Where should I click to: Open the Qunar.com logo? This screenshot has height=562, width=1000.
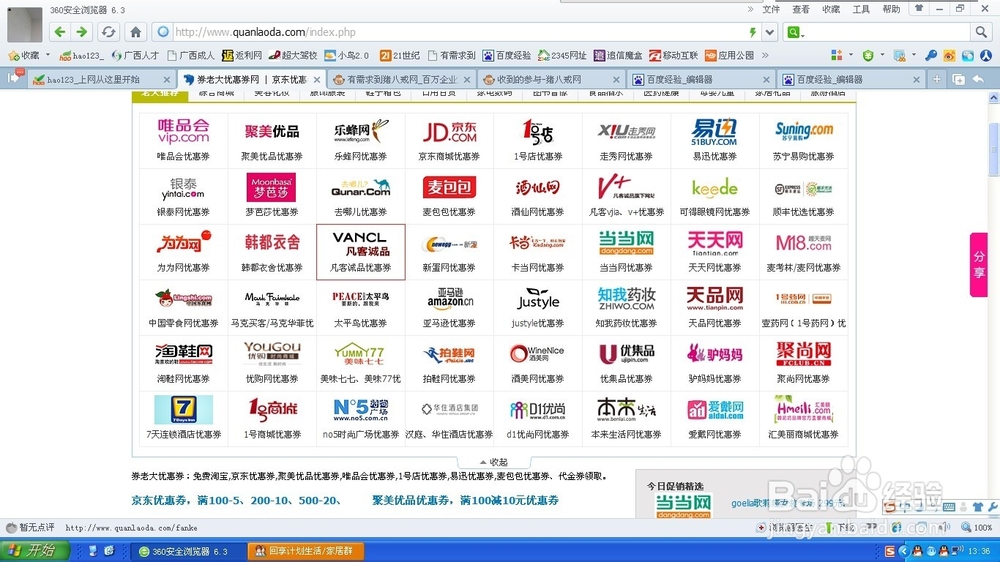[x=361, y=188]
